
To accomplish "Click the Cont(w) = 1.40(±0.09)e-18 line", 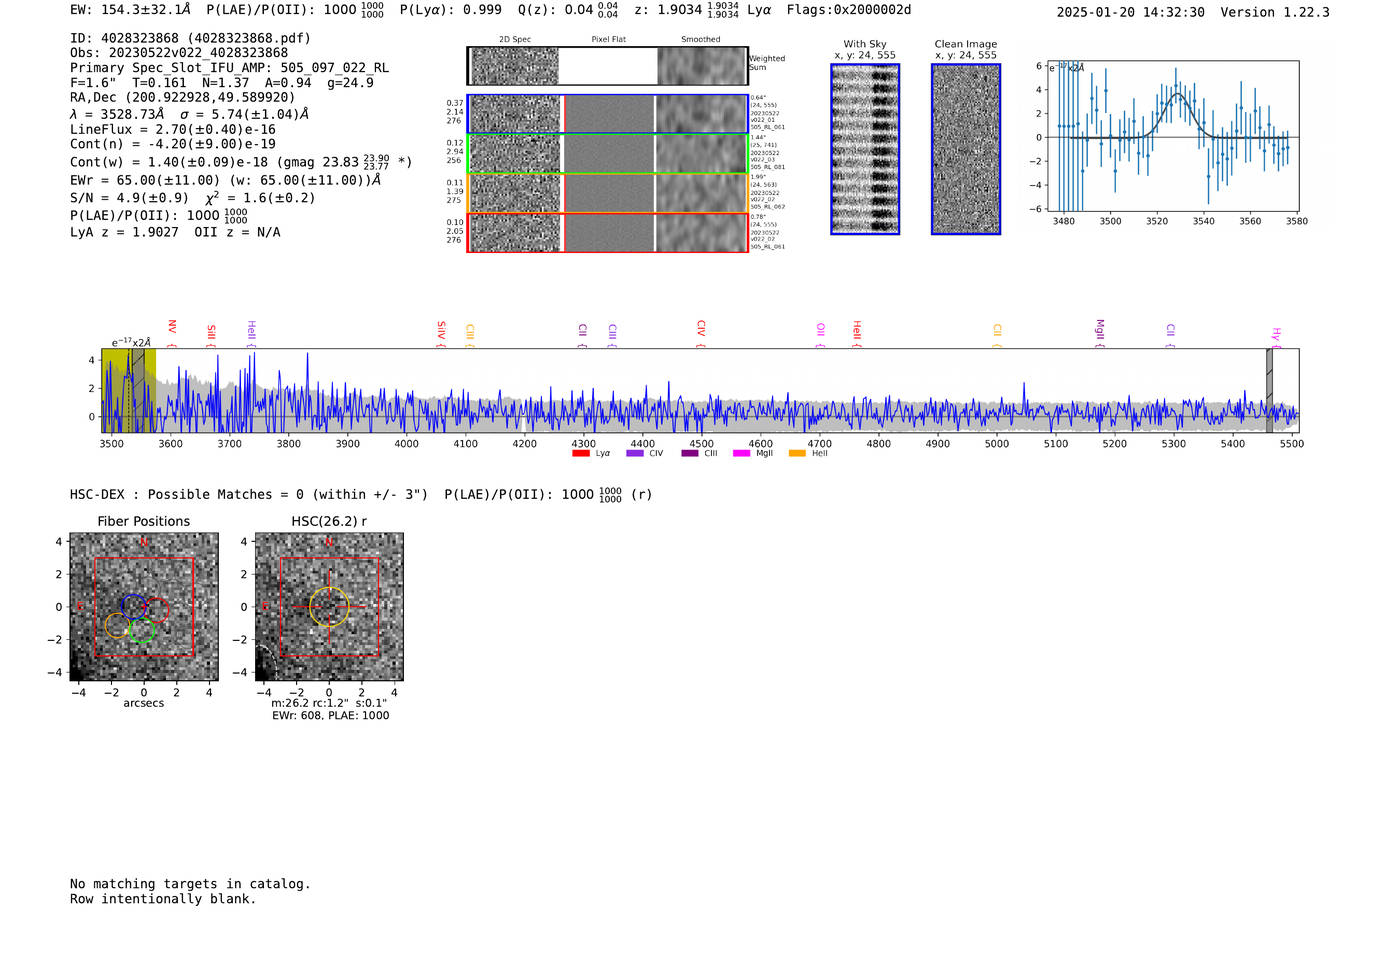I will click(241, 161).
